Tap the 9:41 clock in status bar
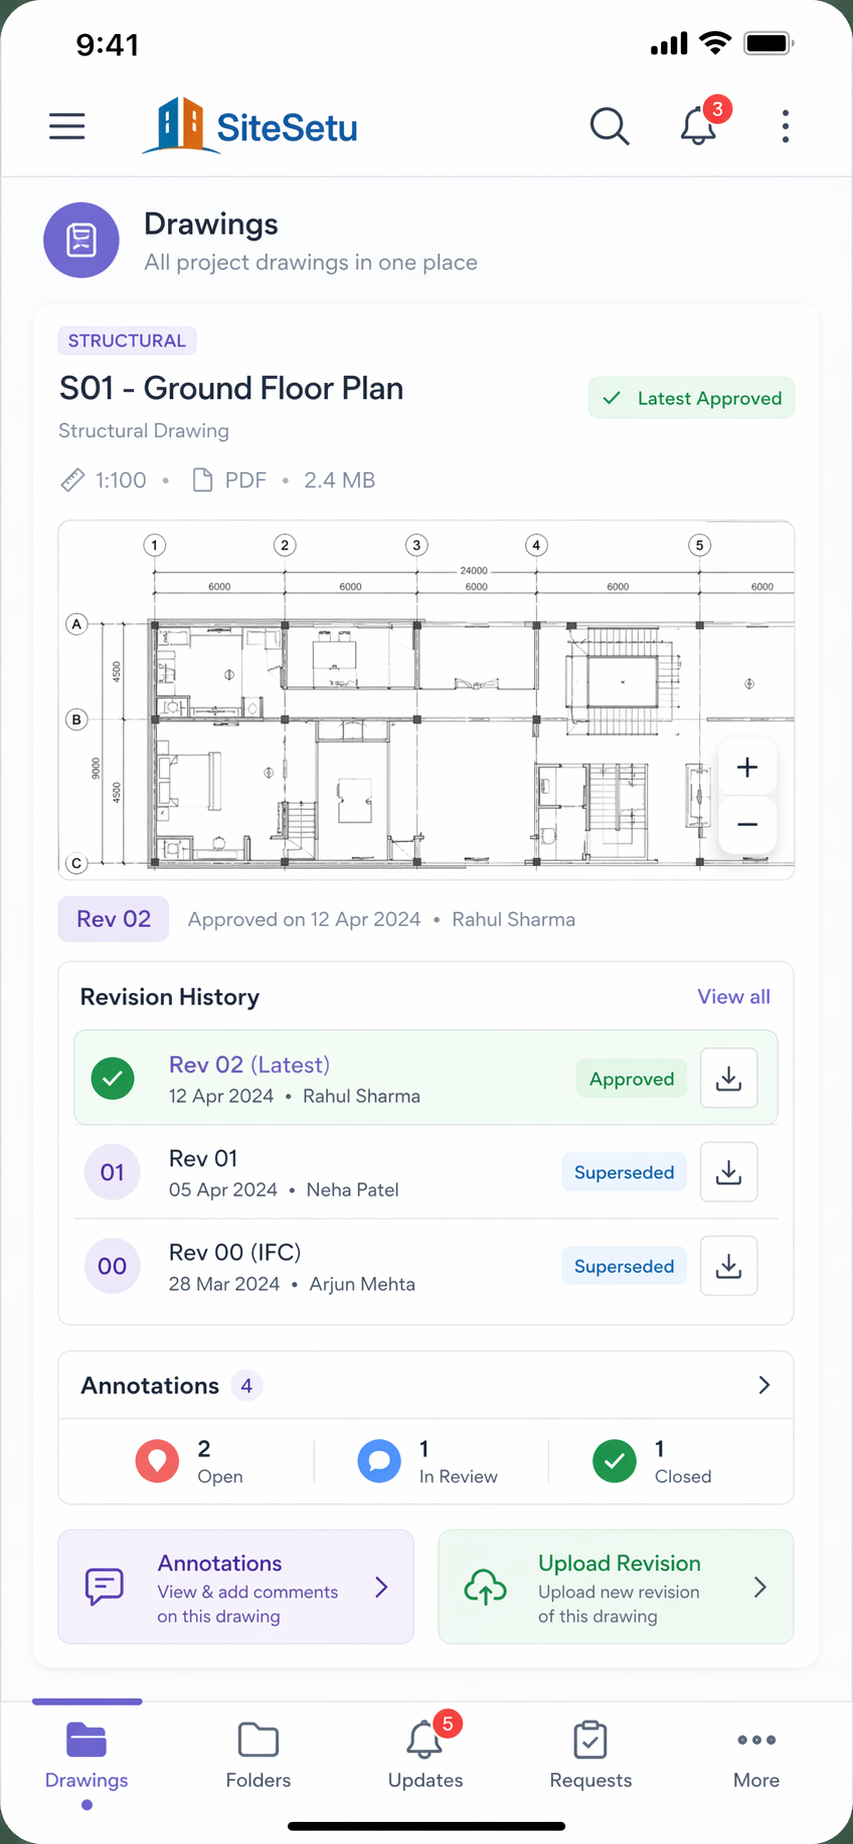Screen dimensions: 853x1844 (x=107, y=45)
